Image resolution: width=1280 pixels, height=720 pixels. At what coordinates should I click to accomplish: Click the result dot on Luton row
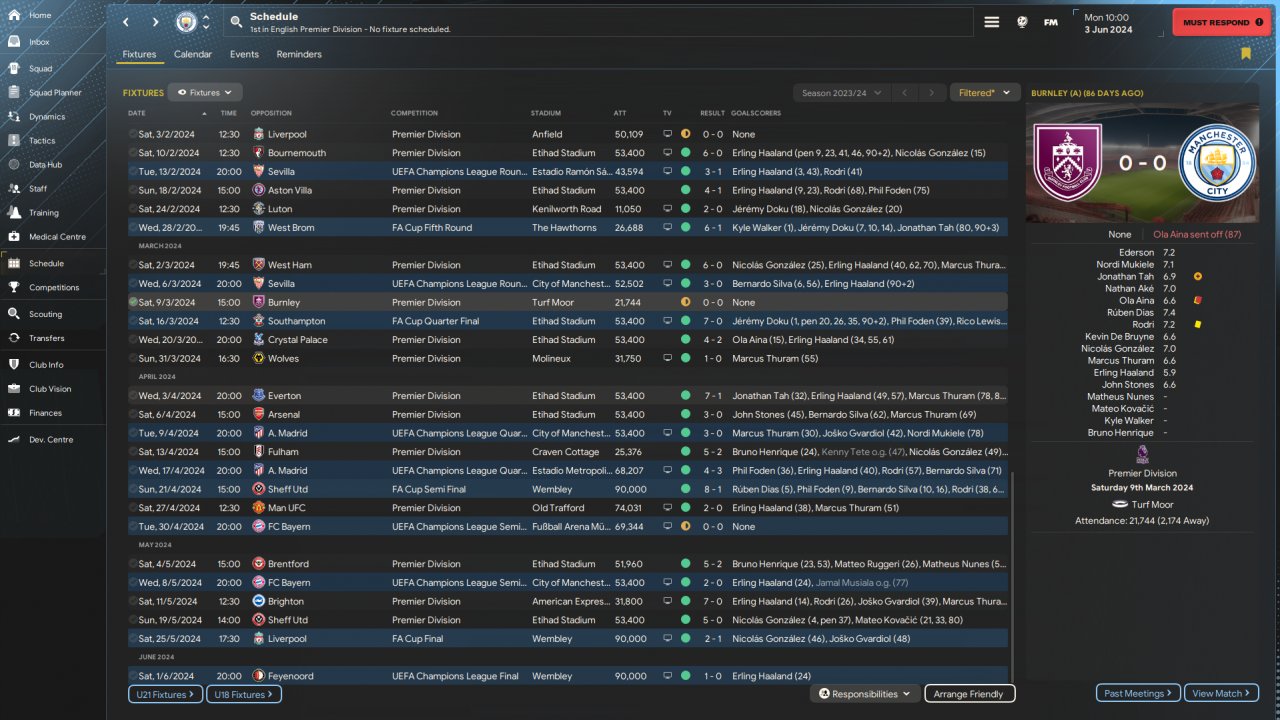click(685, 209)
